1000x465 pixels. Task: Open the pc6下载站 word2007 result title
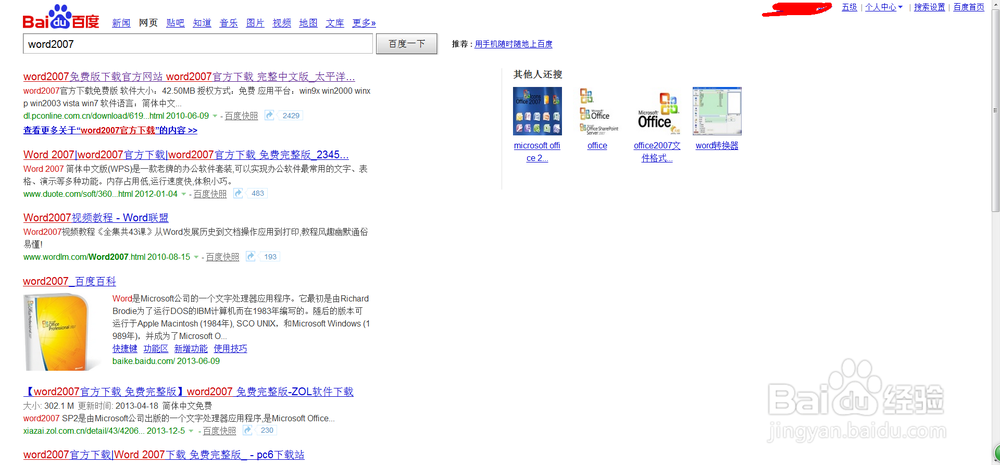point(163,455)
